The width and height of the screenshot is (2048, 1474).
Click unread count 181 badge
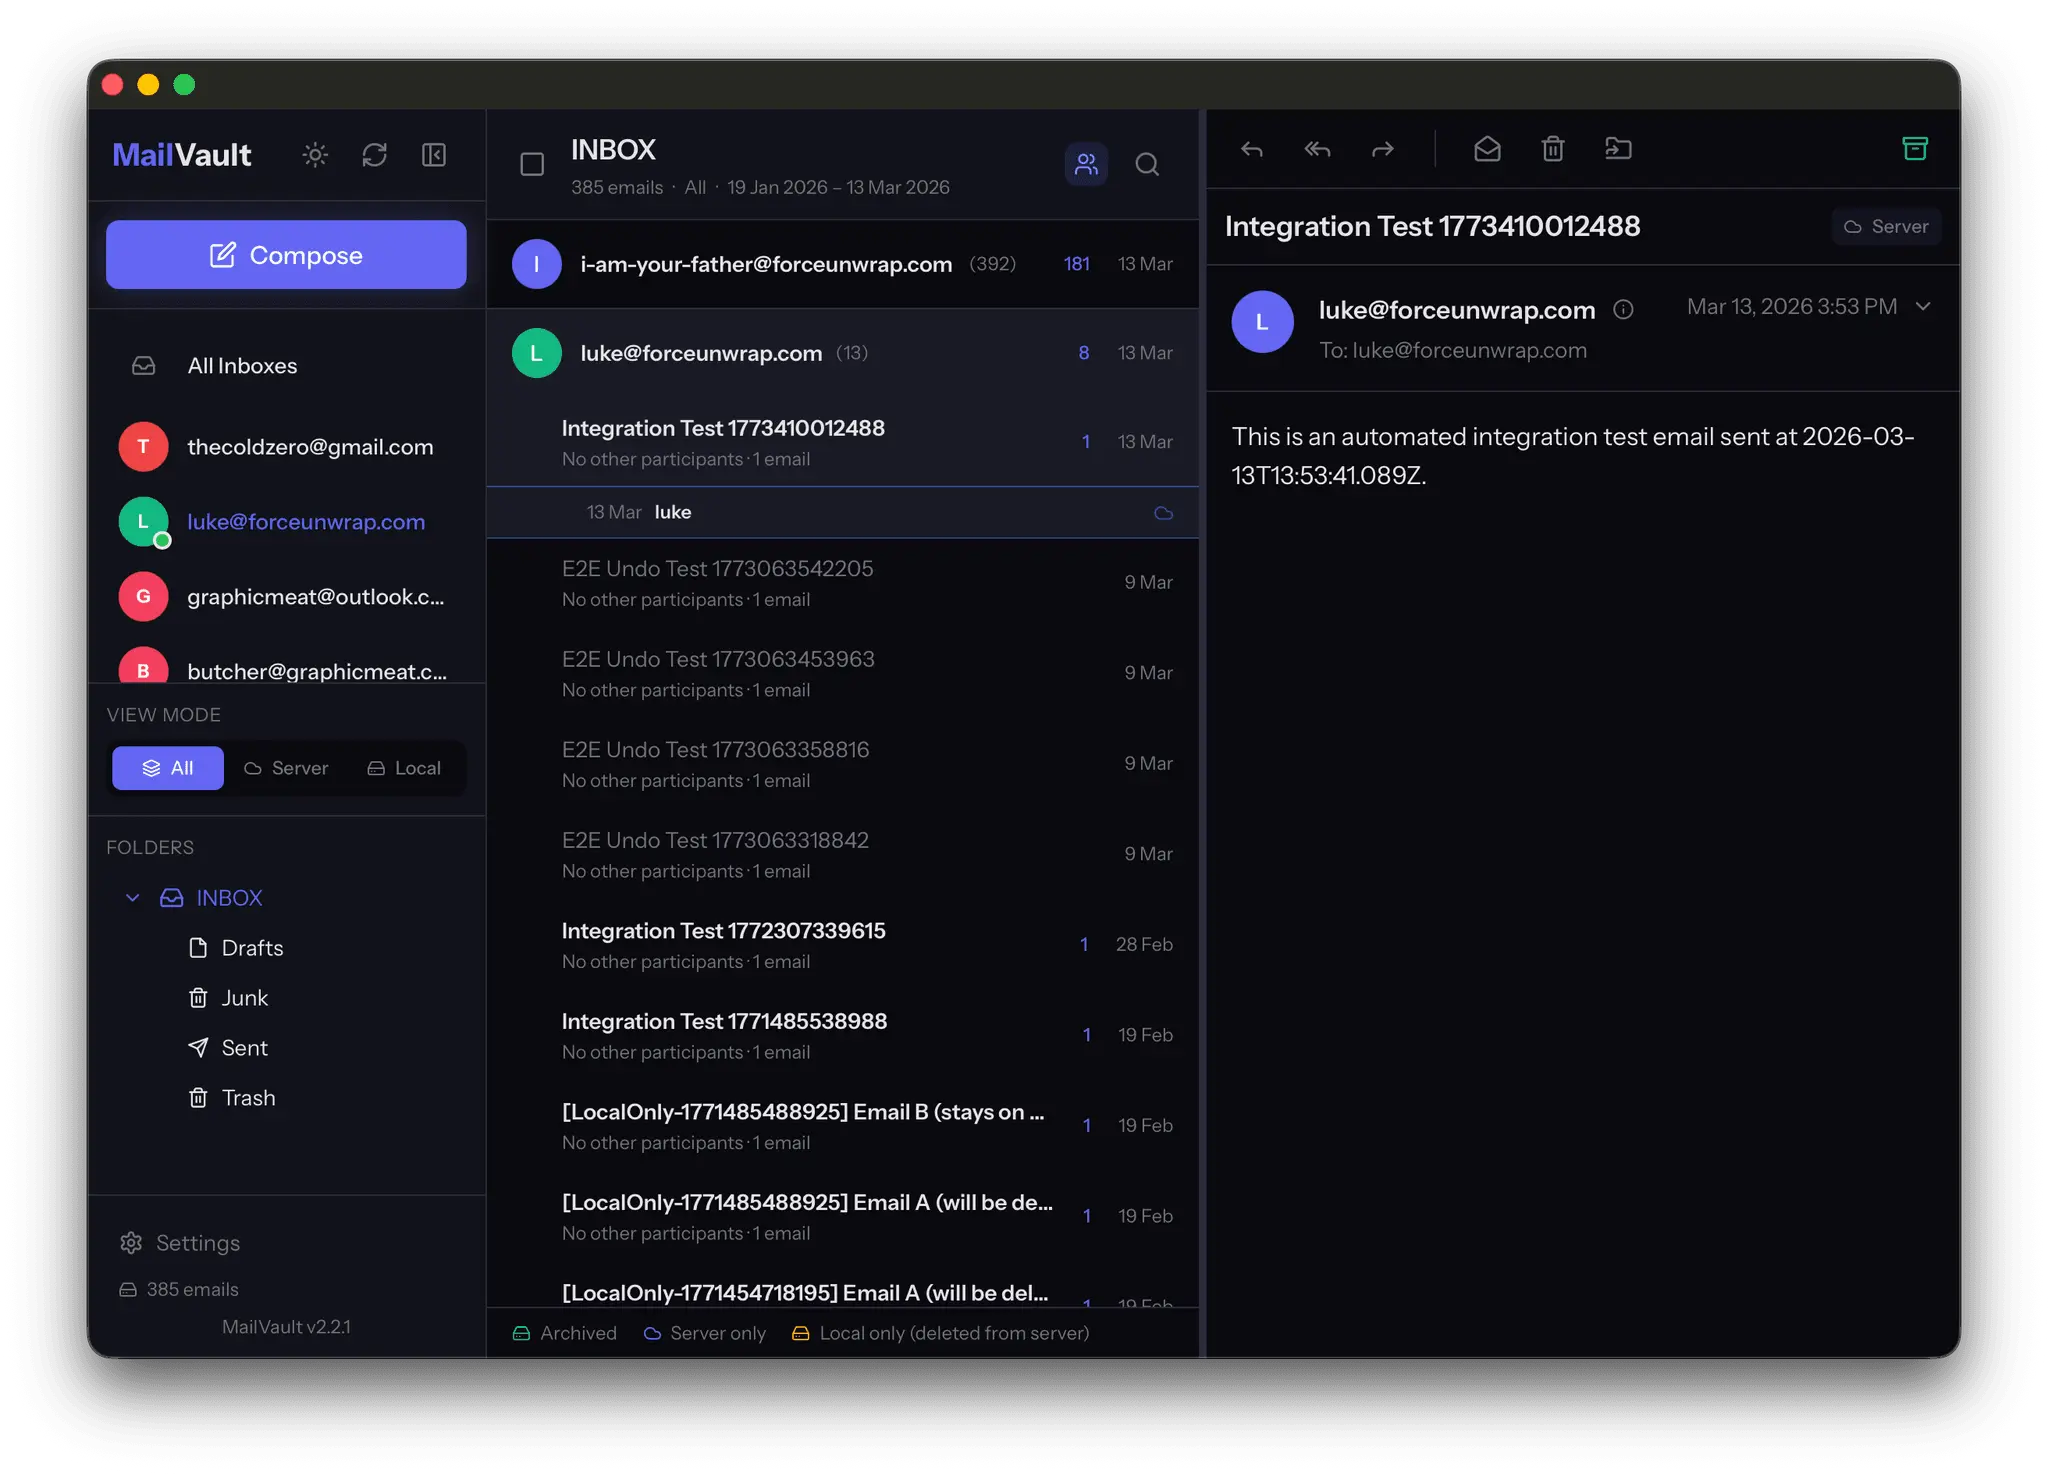tap(1076, 264)
